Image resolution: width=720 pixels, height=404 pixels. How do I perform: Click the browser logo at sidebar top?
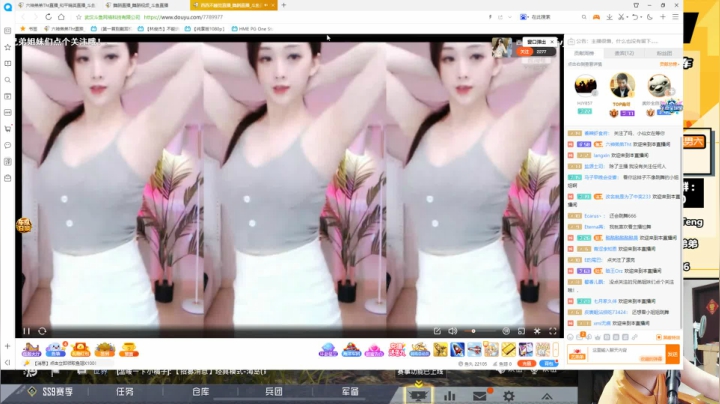7,6
